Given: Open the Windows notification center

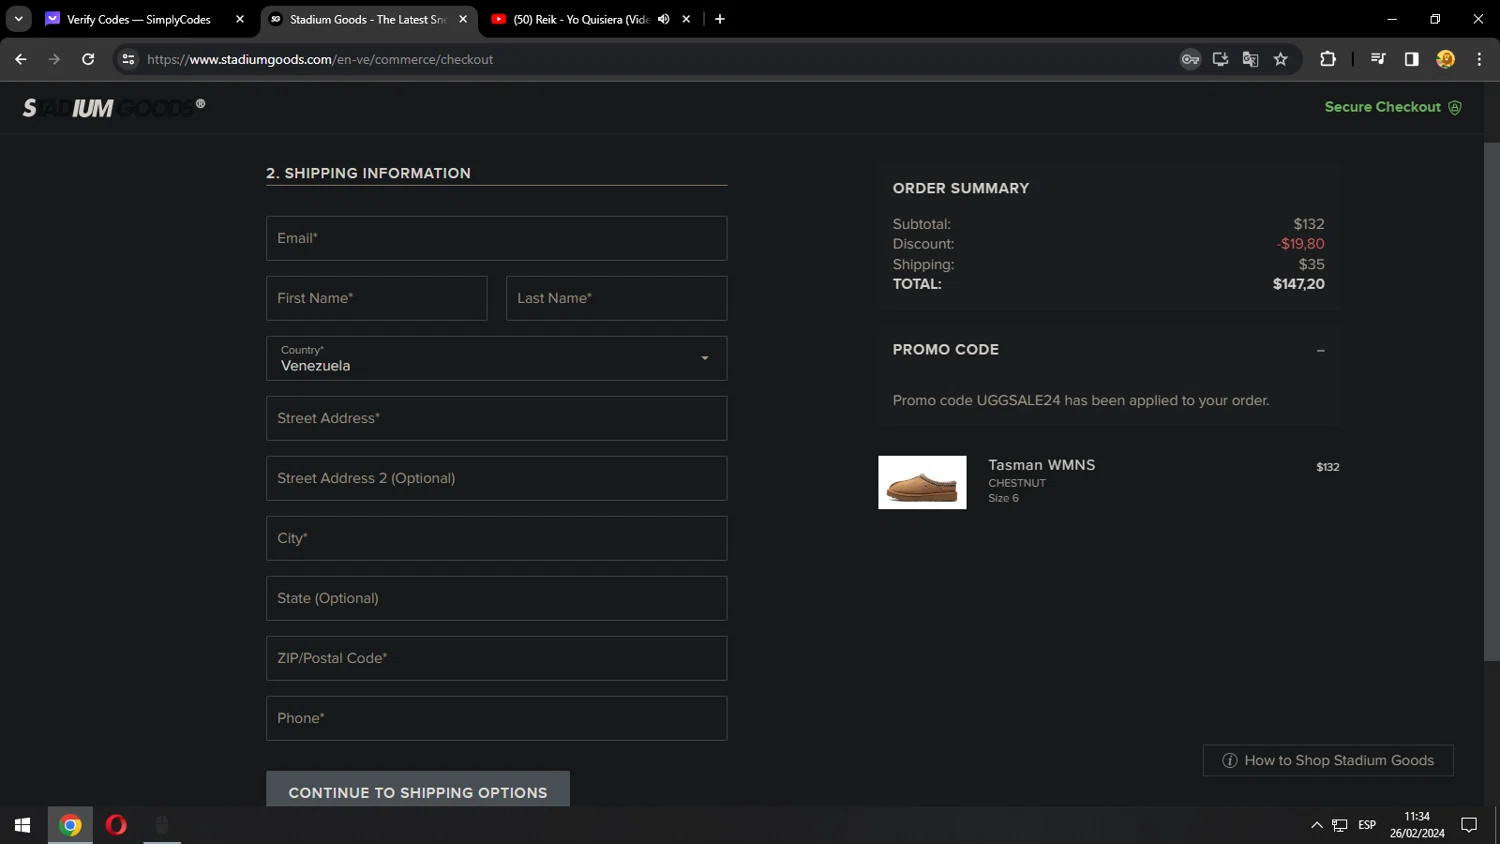Looking at the screenshot, I should 1469,825.
